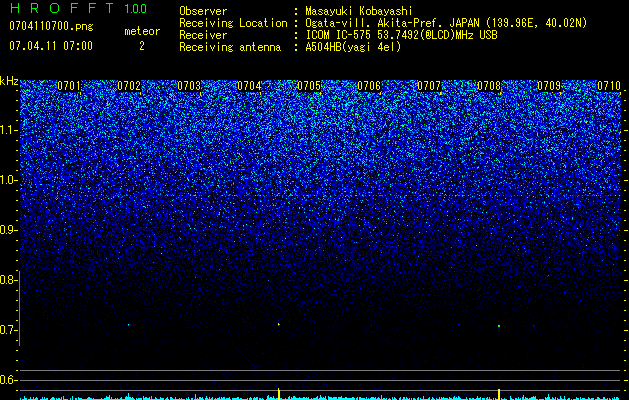This screenshot has height=400, width=629.
Task: Click the 0.6 frequency axis label
Action: 8,380
